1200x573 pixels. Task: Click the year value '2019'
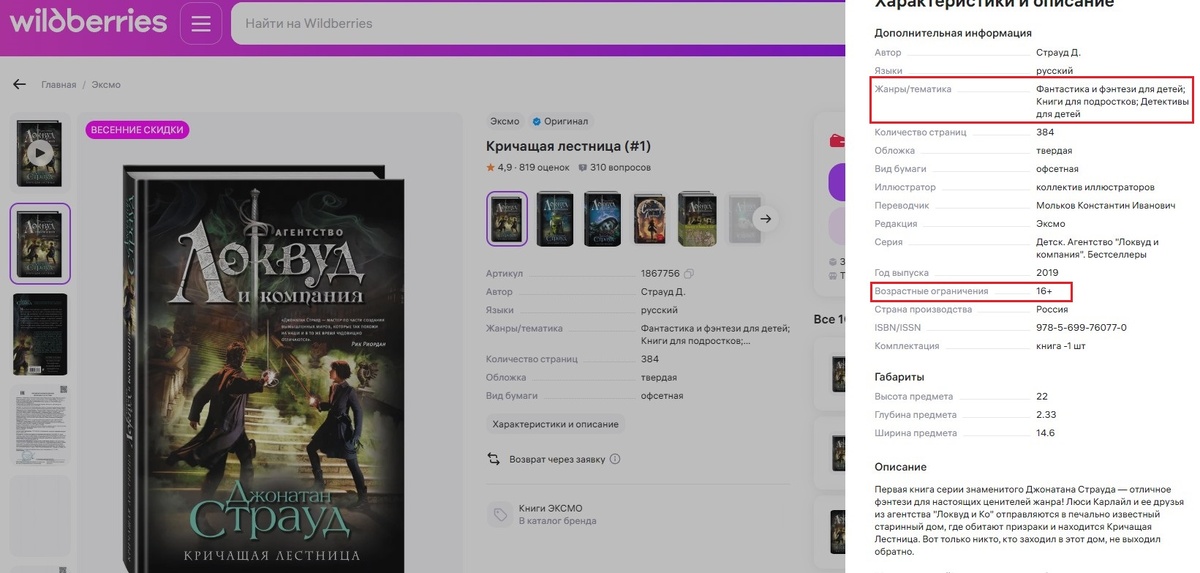[x=1047, y=272]
